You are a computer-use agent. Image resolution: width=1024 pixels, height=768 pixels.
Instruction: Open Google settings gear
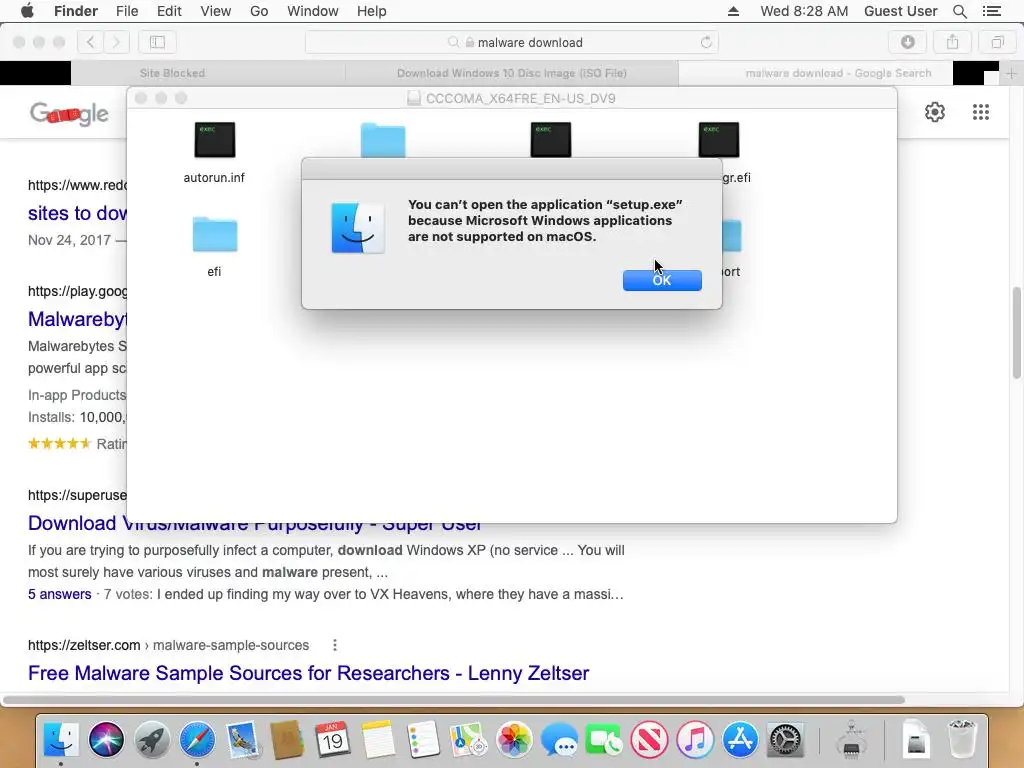935,112
